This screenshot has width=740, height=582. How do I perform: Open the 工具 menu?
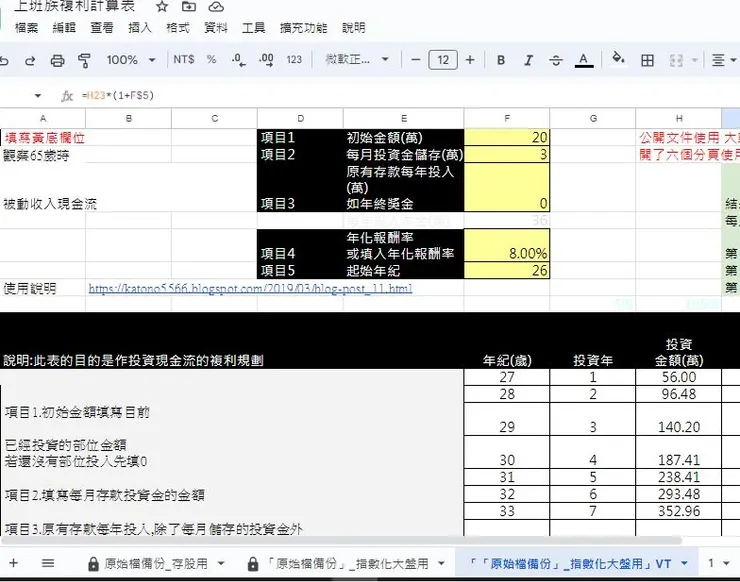click(253, 28)
